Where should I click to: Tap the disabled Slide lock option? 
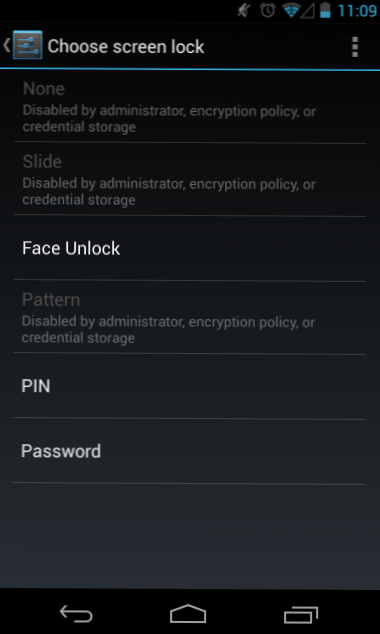point(190,180)
